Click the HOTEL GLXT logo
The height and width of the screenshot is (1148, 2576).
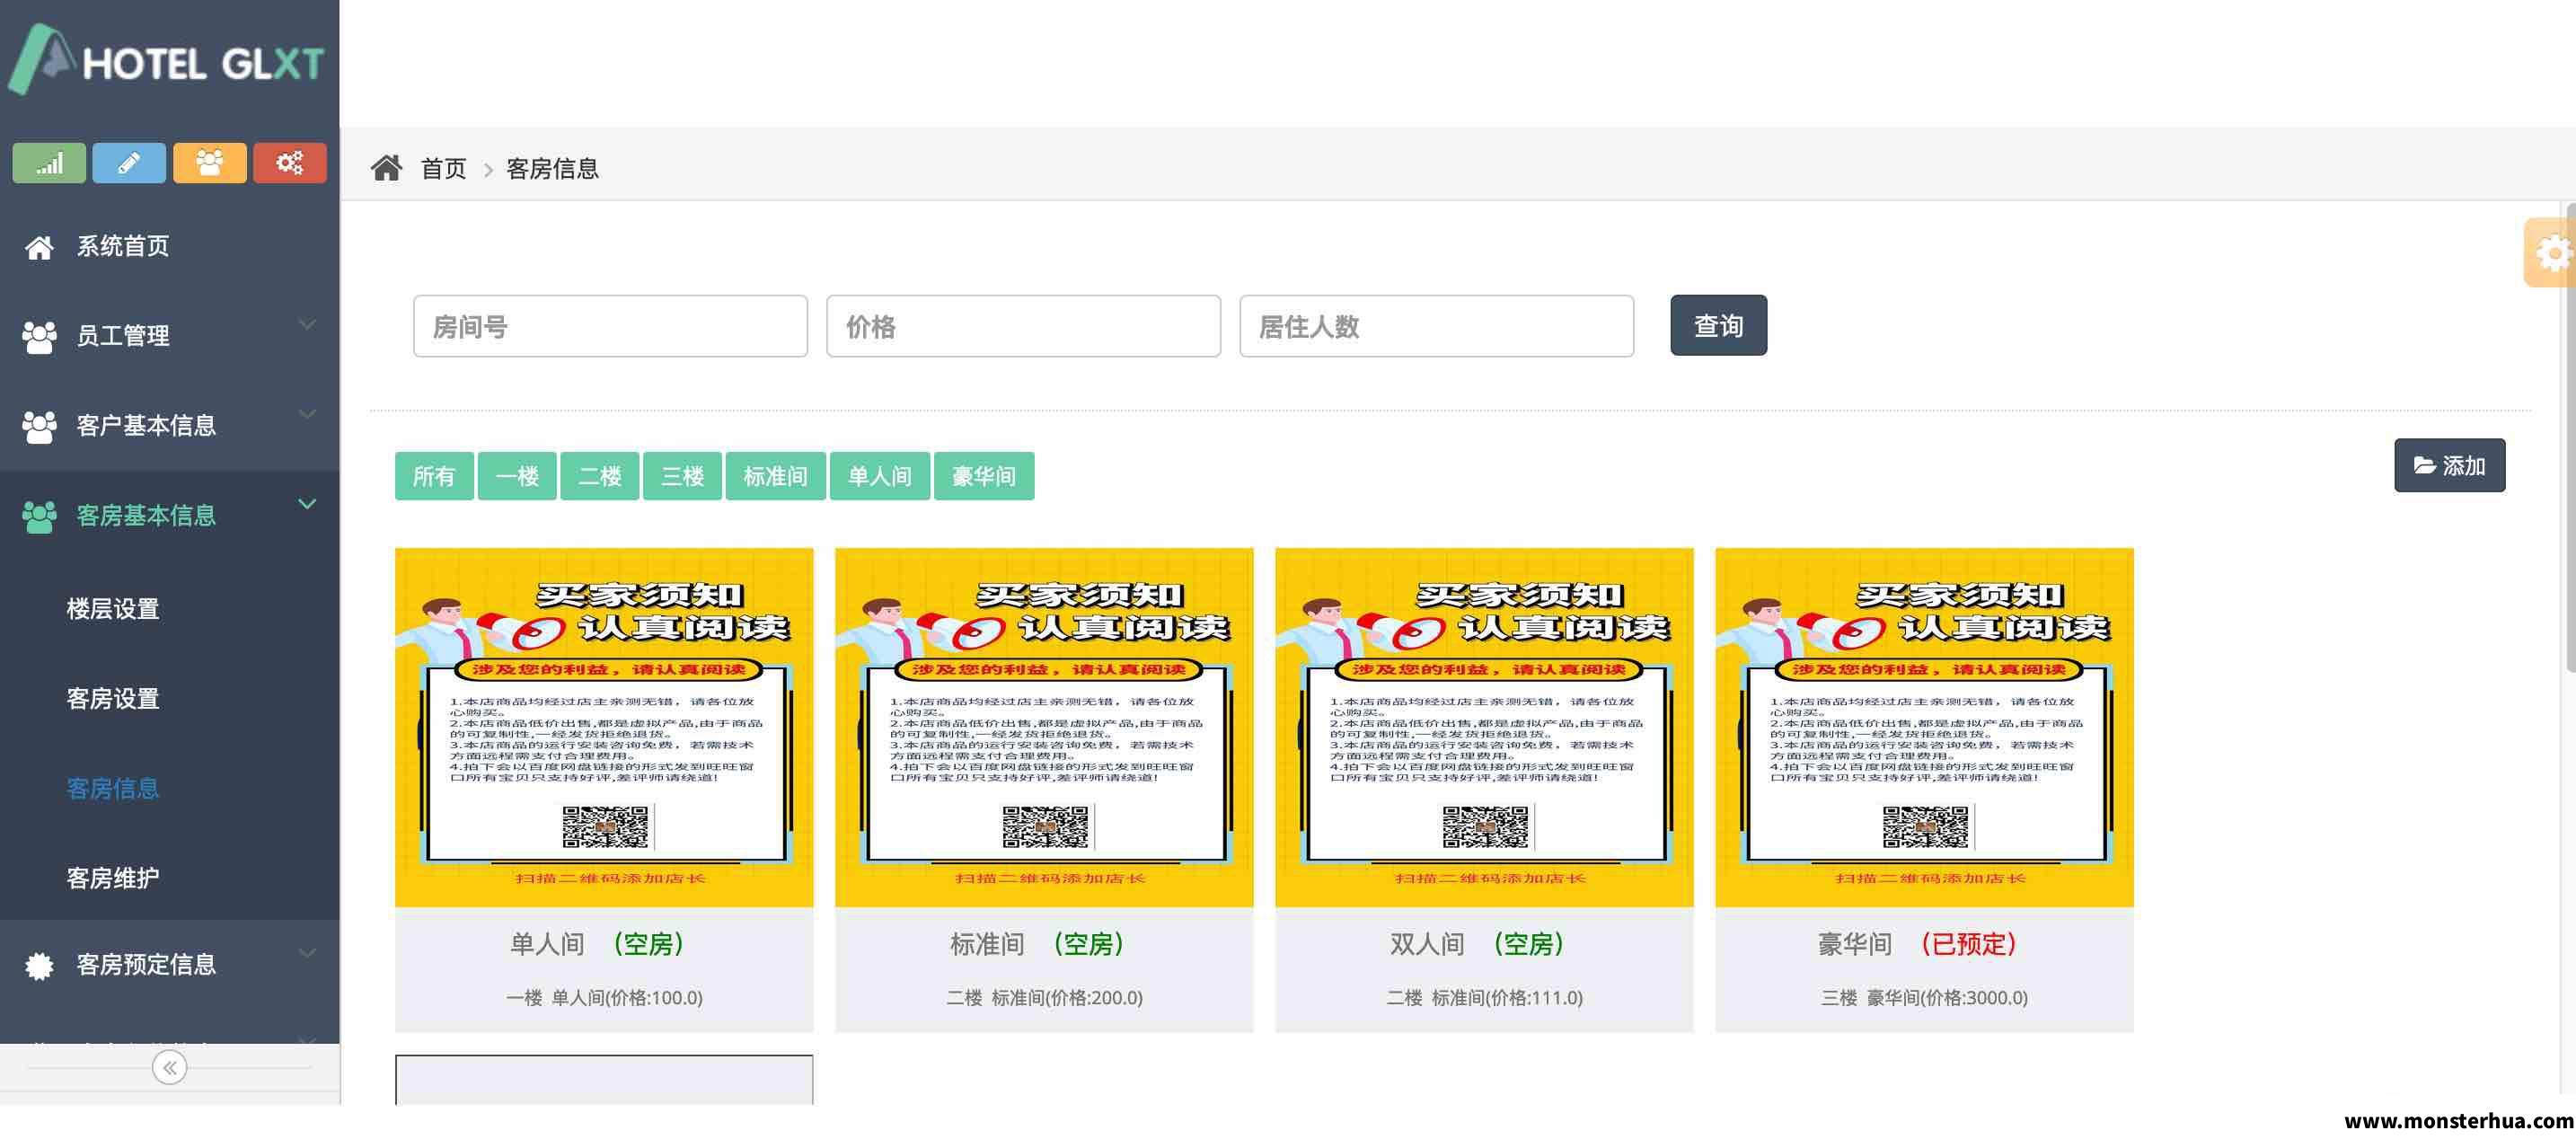[x=167, y=60]
